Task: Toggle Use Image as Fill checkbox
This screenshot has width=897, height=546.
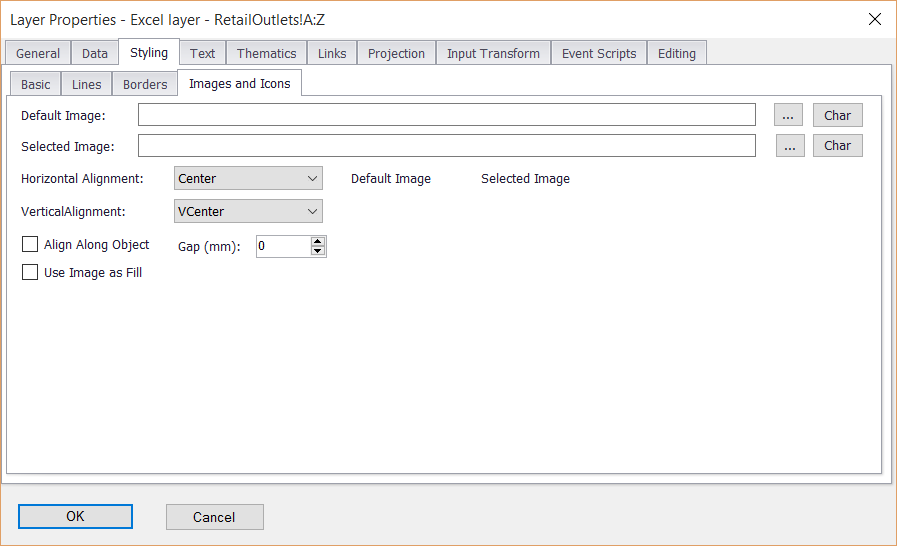Action: (30, 272)
